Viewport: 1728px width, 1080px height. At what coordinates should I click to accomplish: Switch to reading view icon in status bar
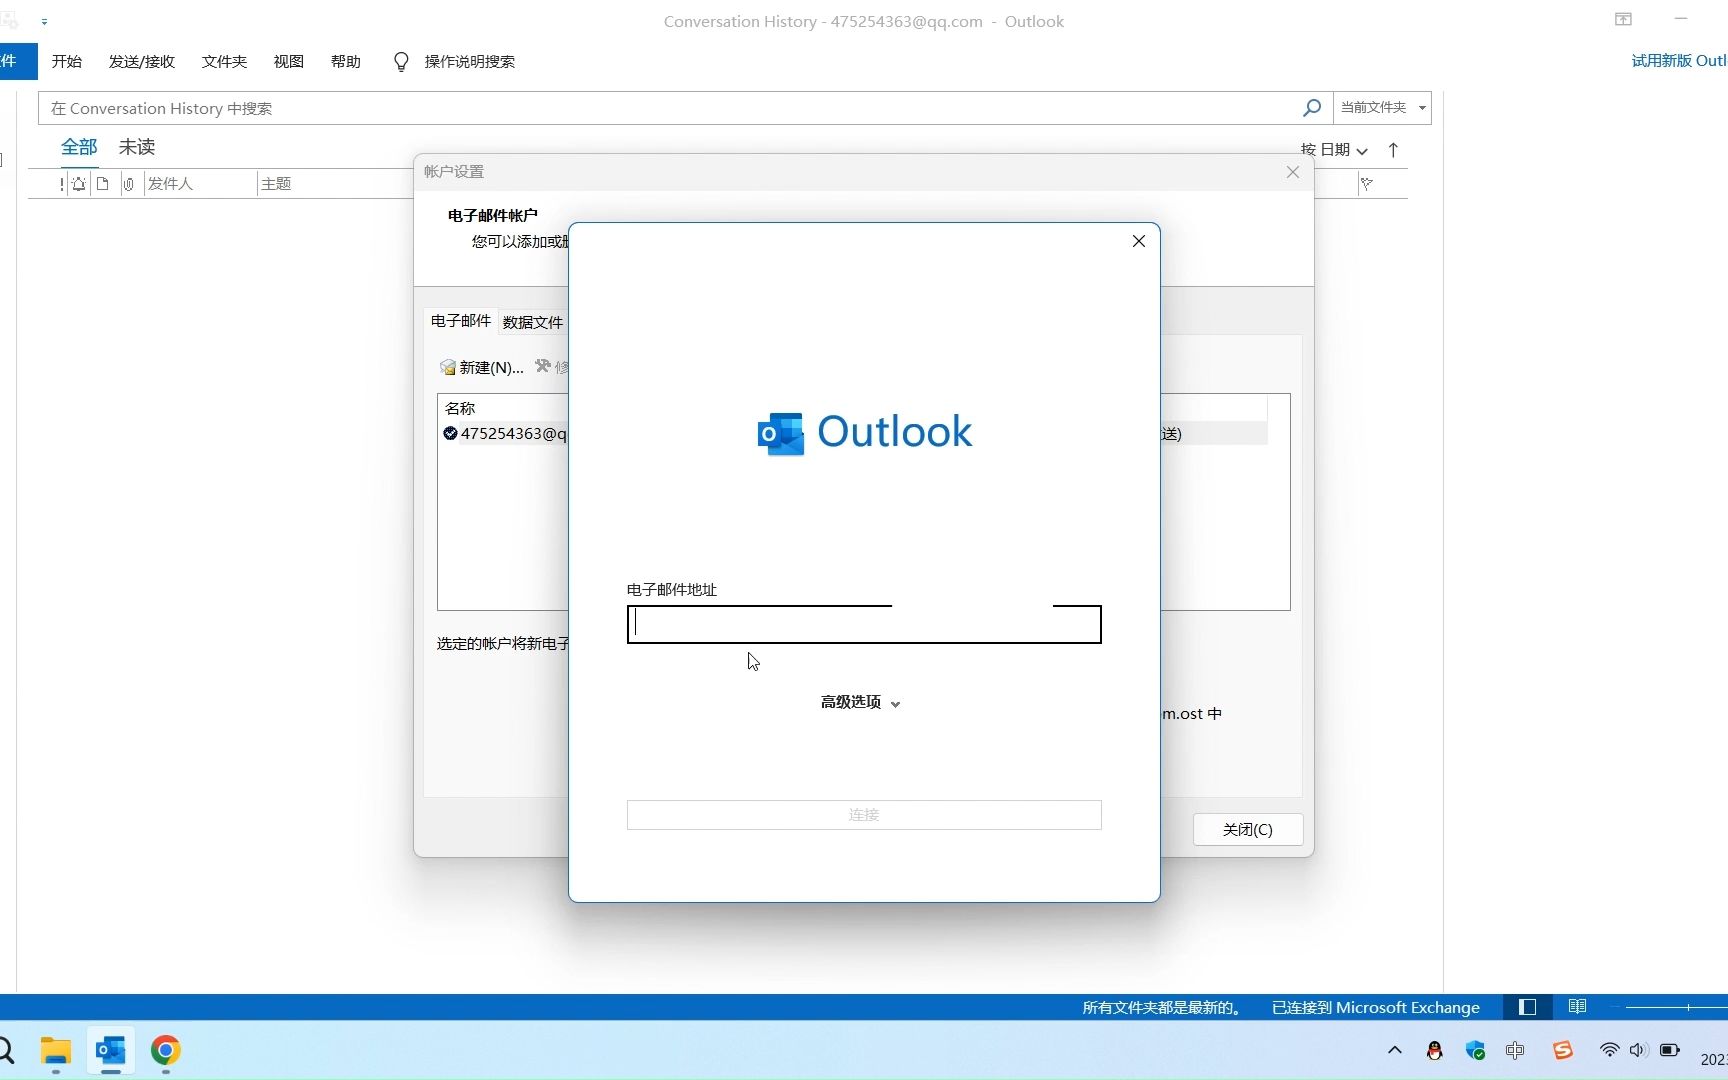pyautogui.click(x=1577, y=1007)
